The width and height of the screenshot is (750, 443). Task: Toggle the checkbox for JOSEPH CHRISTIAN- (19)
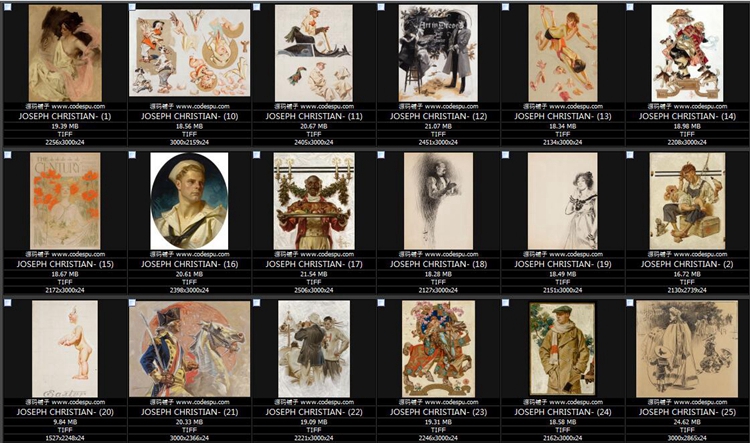point(507,155)
